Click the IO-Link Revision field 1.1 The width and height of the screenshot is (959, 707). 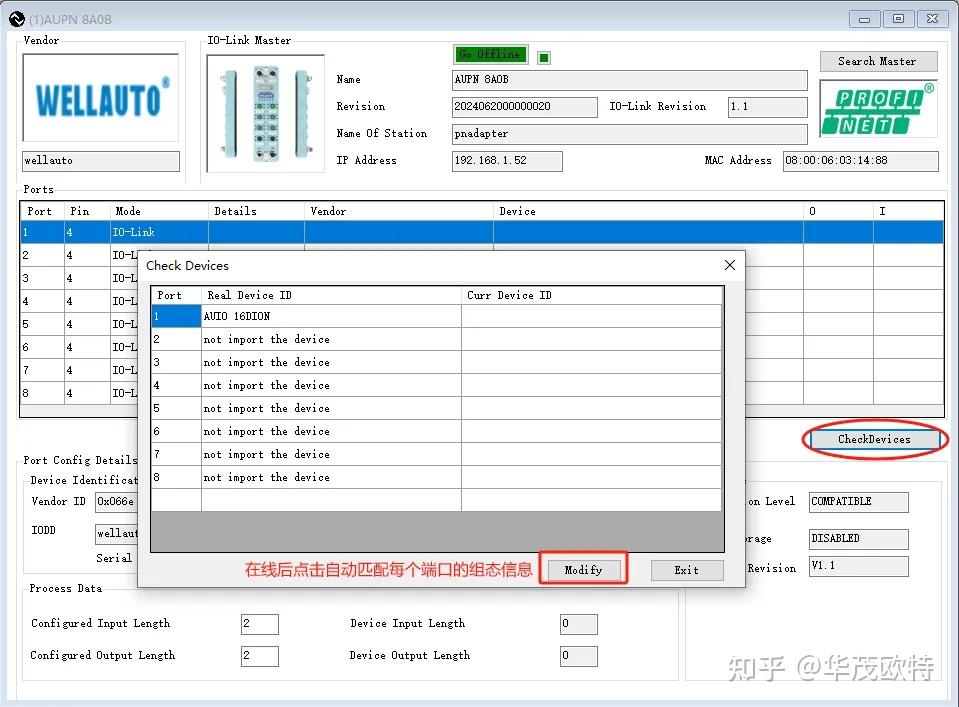click(767, 106)
